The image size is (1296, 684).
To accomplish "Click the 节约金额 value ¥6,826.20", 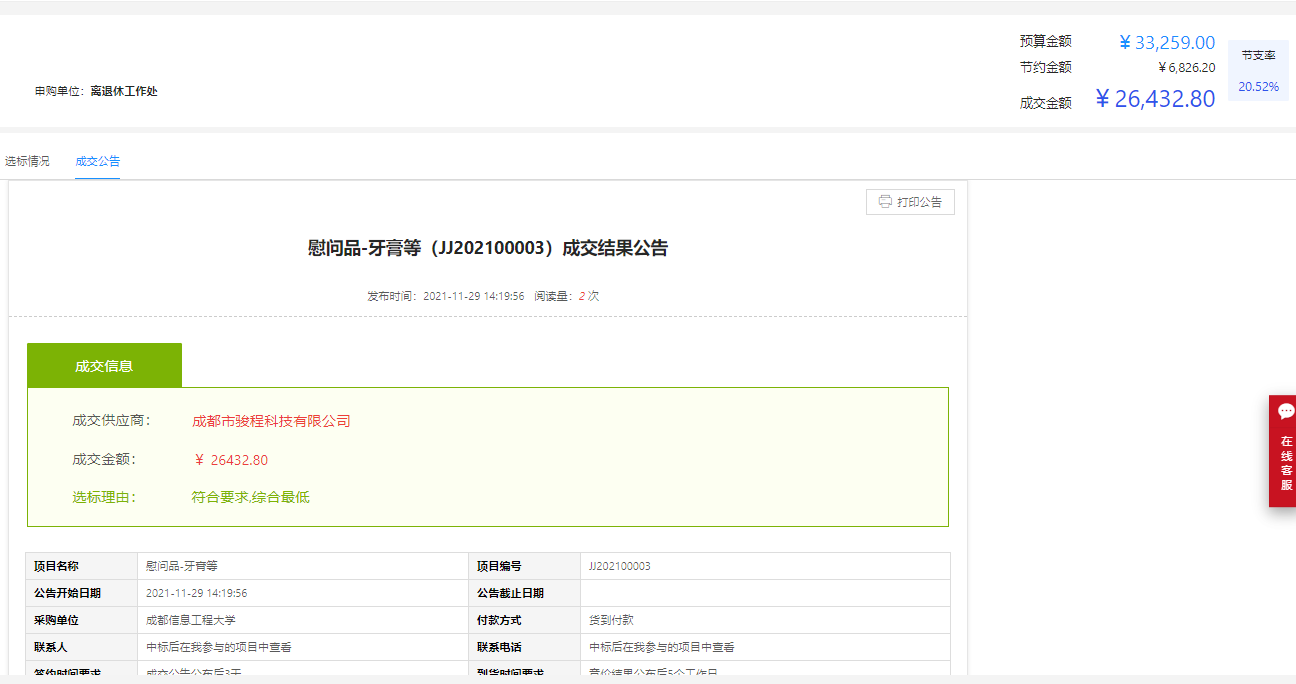I will click(1186, 68).
